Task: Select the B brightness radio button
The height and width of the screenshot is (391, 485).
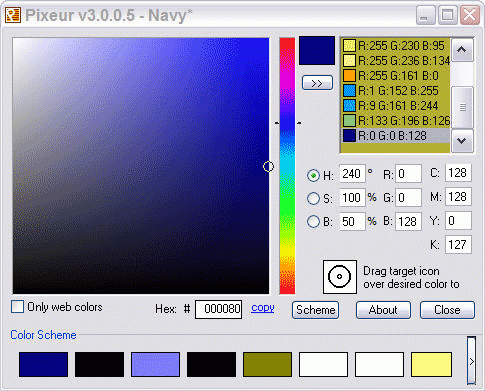Action: (313, 222)
